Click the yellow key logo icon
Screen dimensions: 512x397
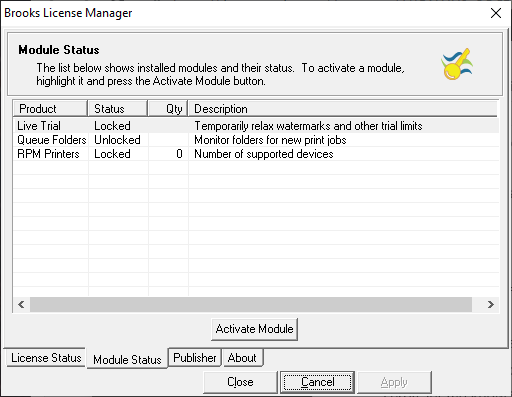coord(457,64)
